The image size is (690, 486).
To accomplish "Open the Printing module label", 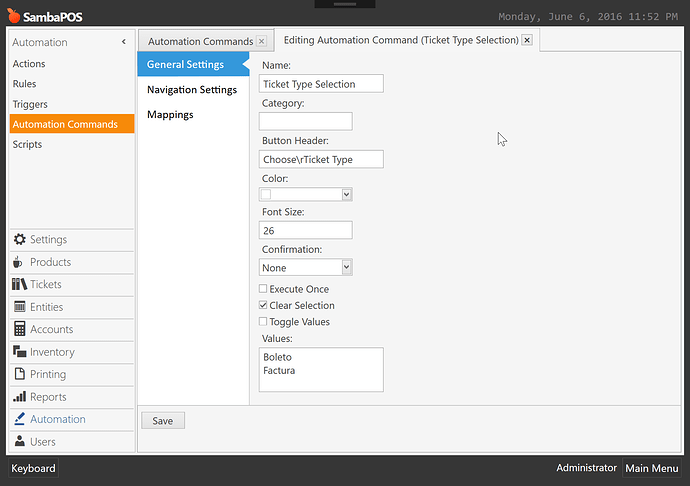I will [x=48, y=374].
